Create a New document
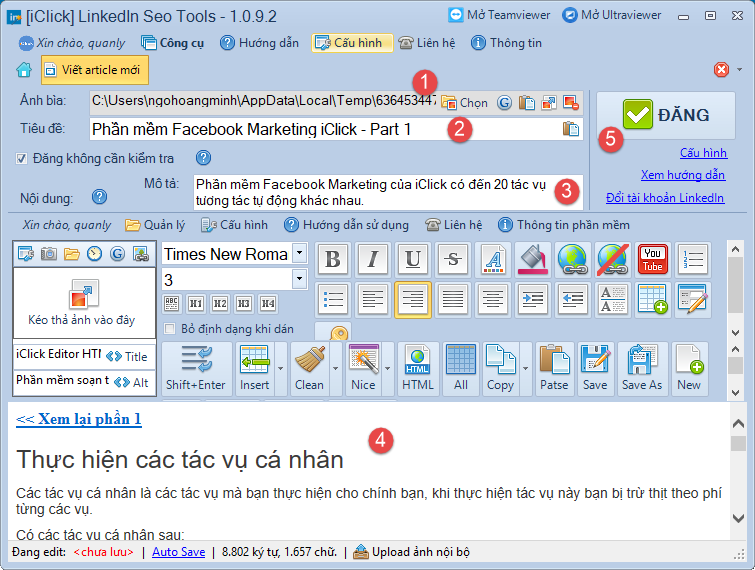 pyautogui.click(x=689, y=369)
